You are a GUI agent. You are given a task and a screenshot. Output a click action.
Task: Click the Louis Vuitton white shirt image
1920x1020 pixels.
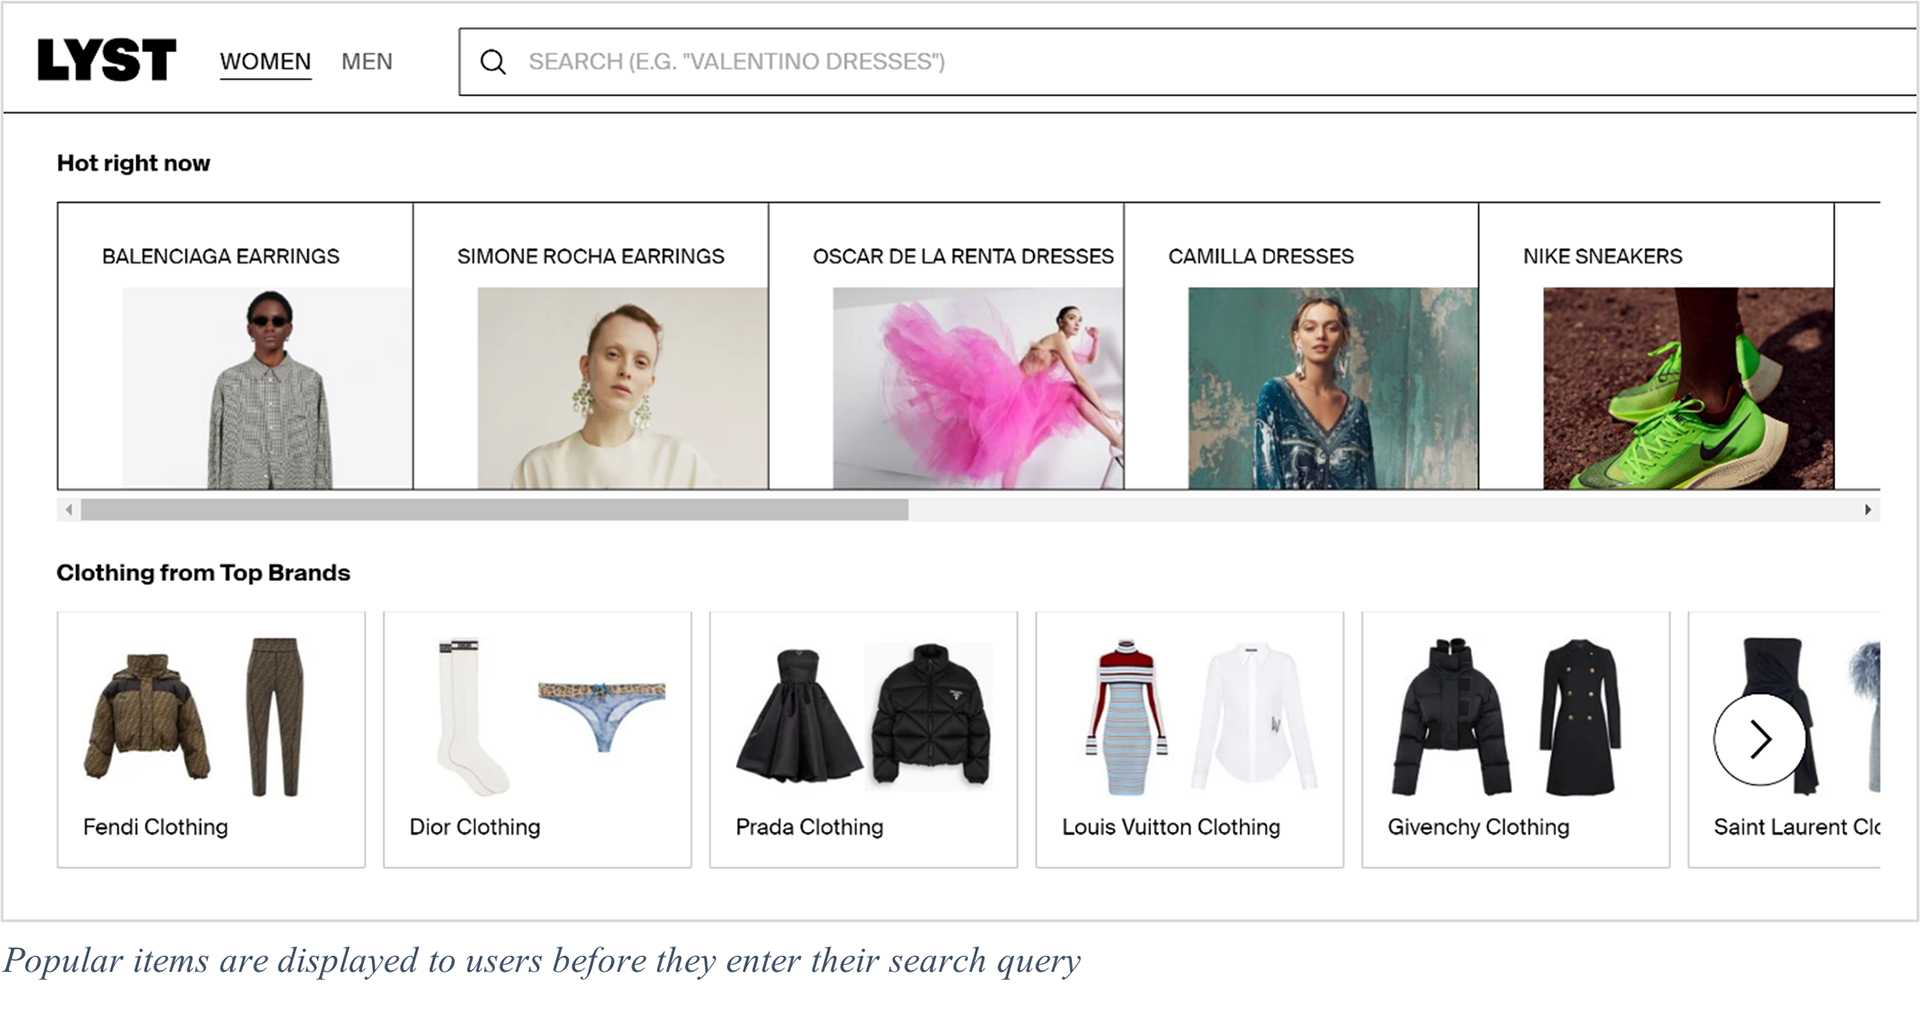tap(1254, 717)
